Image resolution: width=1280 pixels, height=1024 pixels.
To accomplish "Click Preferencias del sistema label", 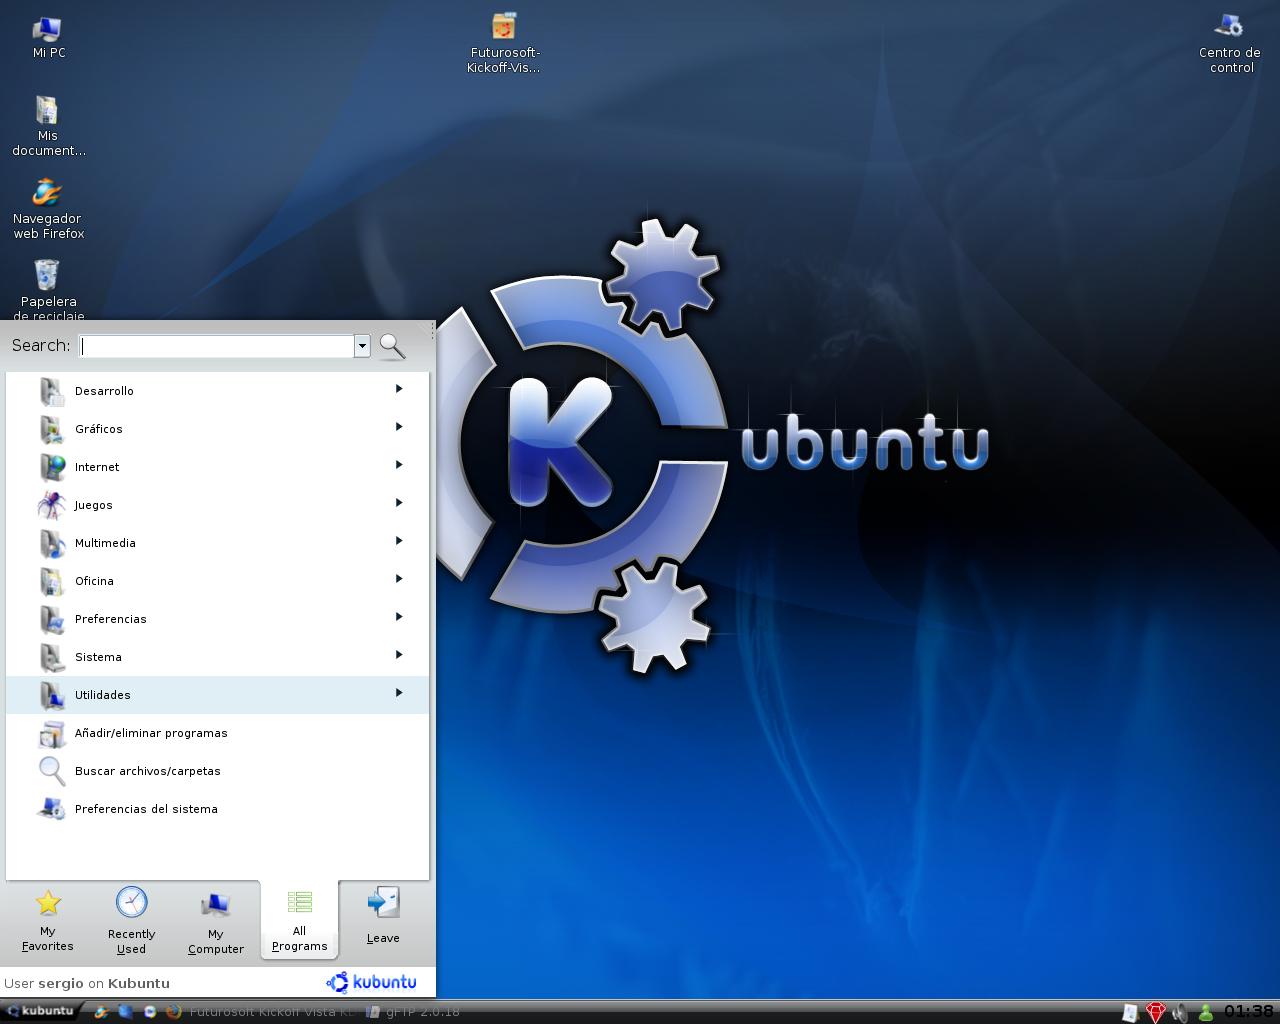I will [146, 809].
